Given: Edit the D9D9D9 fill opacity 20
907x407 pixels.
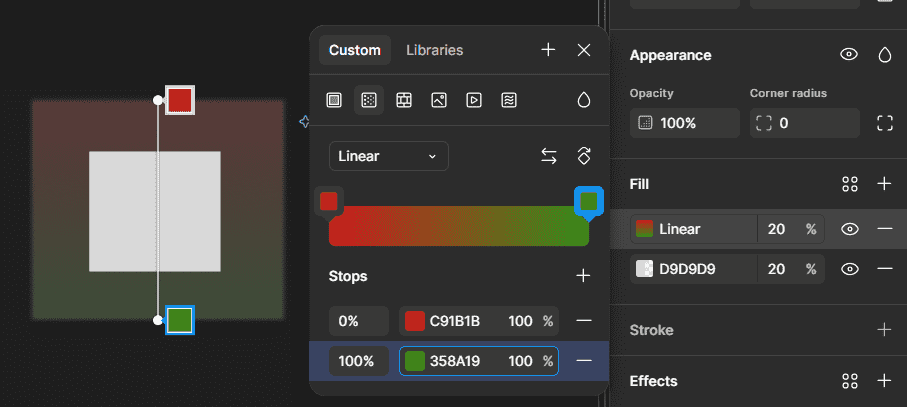Looking at the screenshot, I should click(x=776, y=269).
